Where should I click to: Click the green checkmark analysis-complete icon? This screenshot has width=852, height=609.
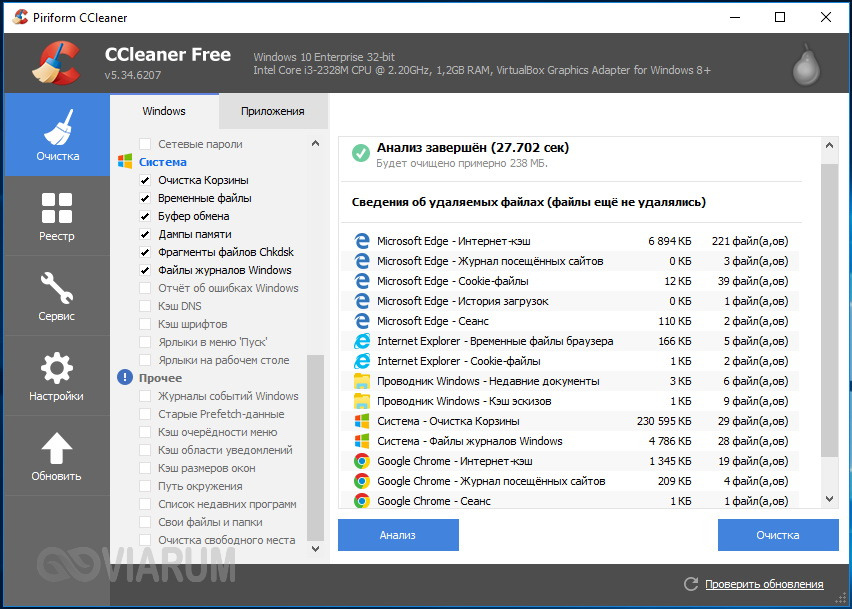pyautogui.click(x=361, y=153)
